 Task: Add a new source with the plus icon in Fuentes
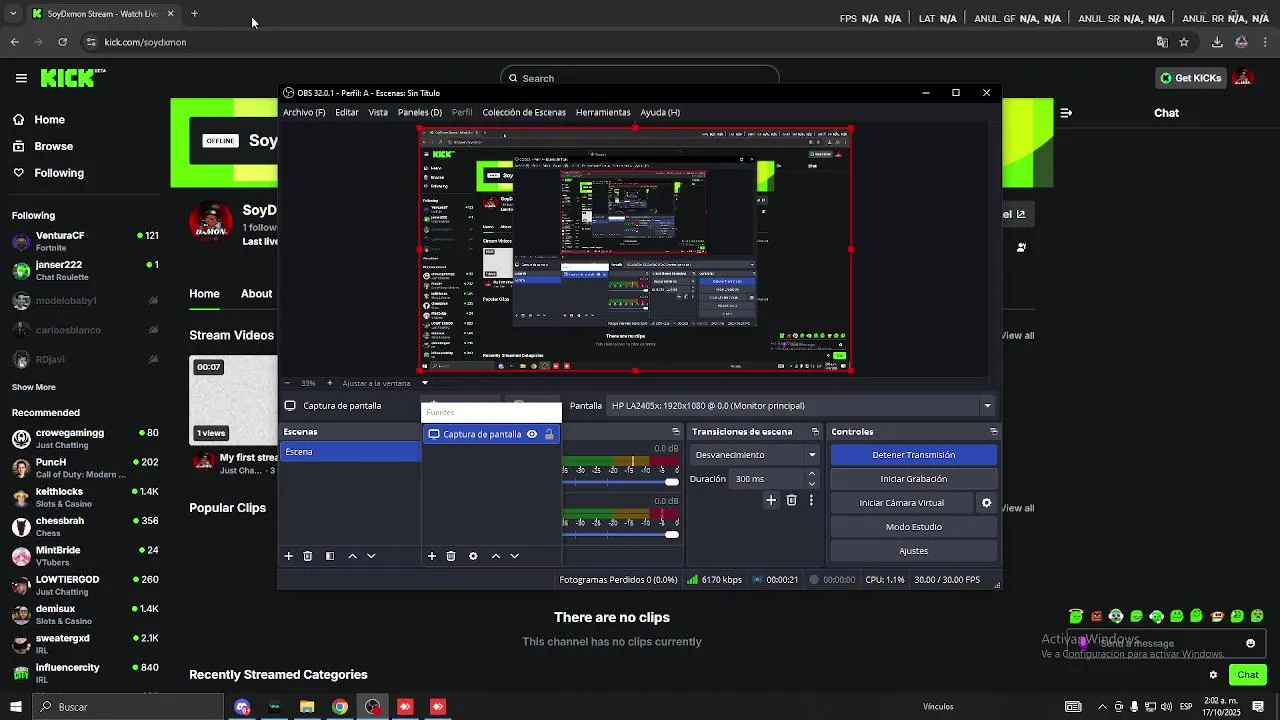tap(432, 556)
